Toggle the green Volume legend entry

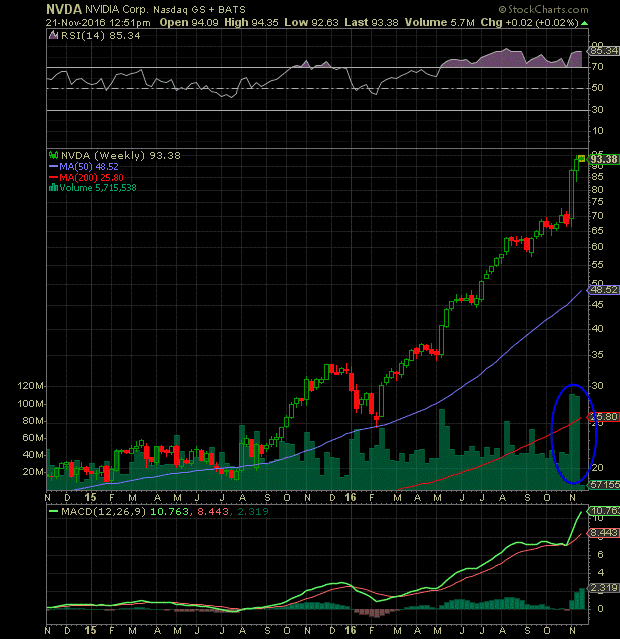(x=94, y=187)
